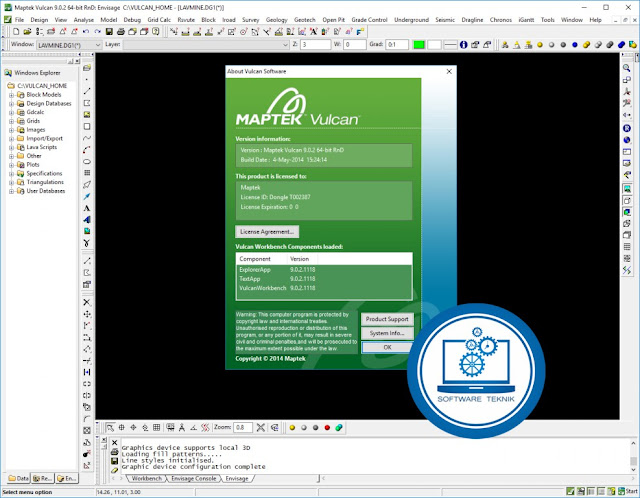
Task: Click the Open folder icon in the toolbar
Action: [27, 31]
